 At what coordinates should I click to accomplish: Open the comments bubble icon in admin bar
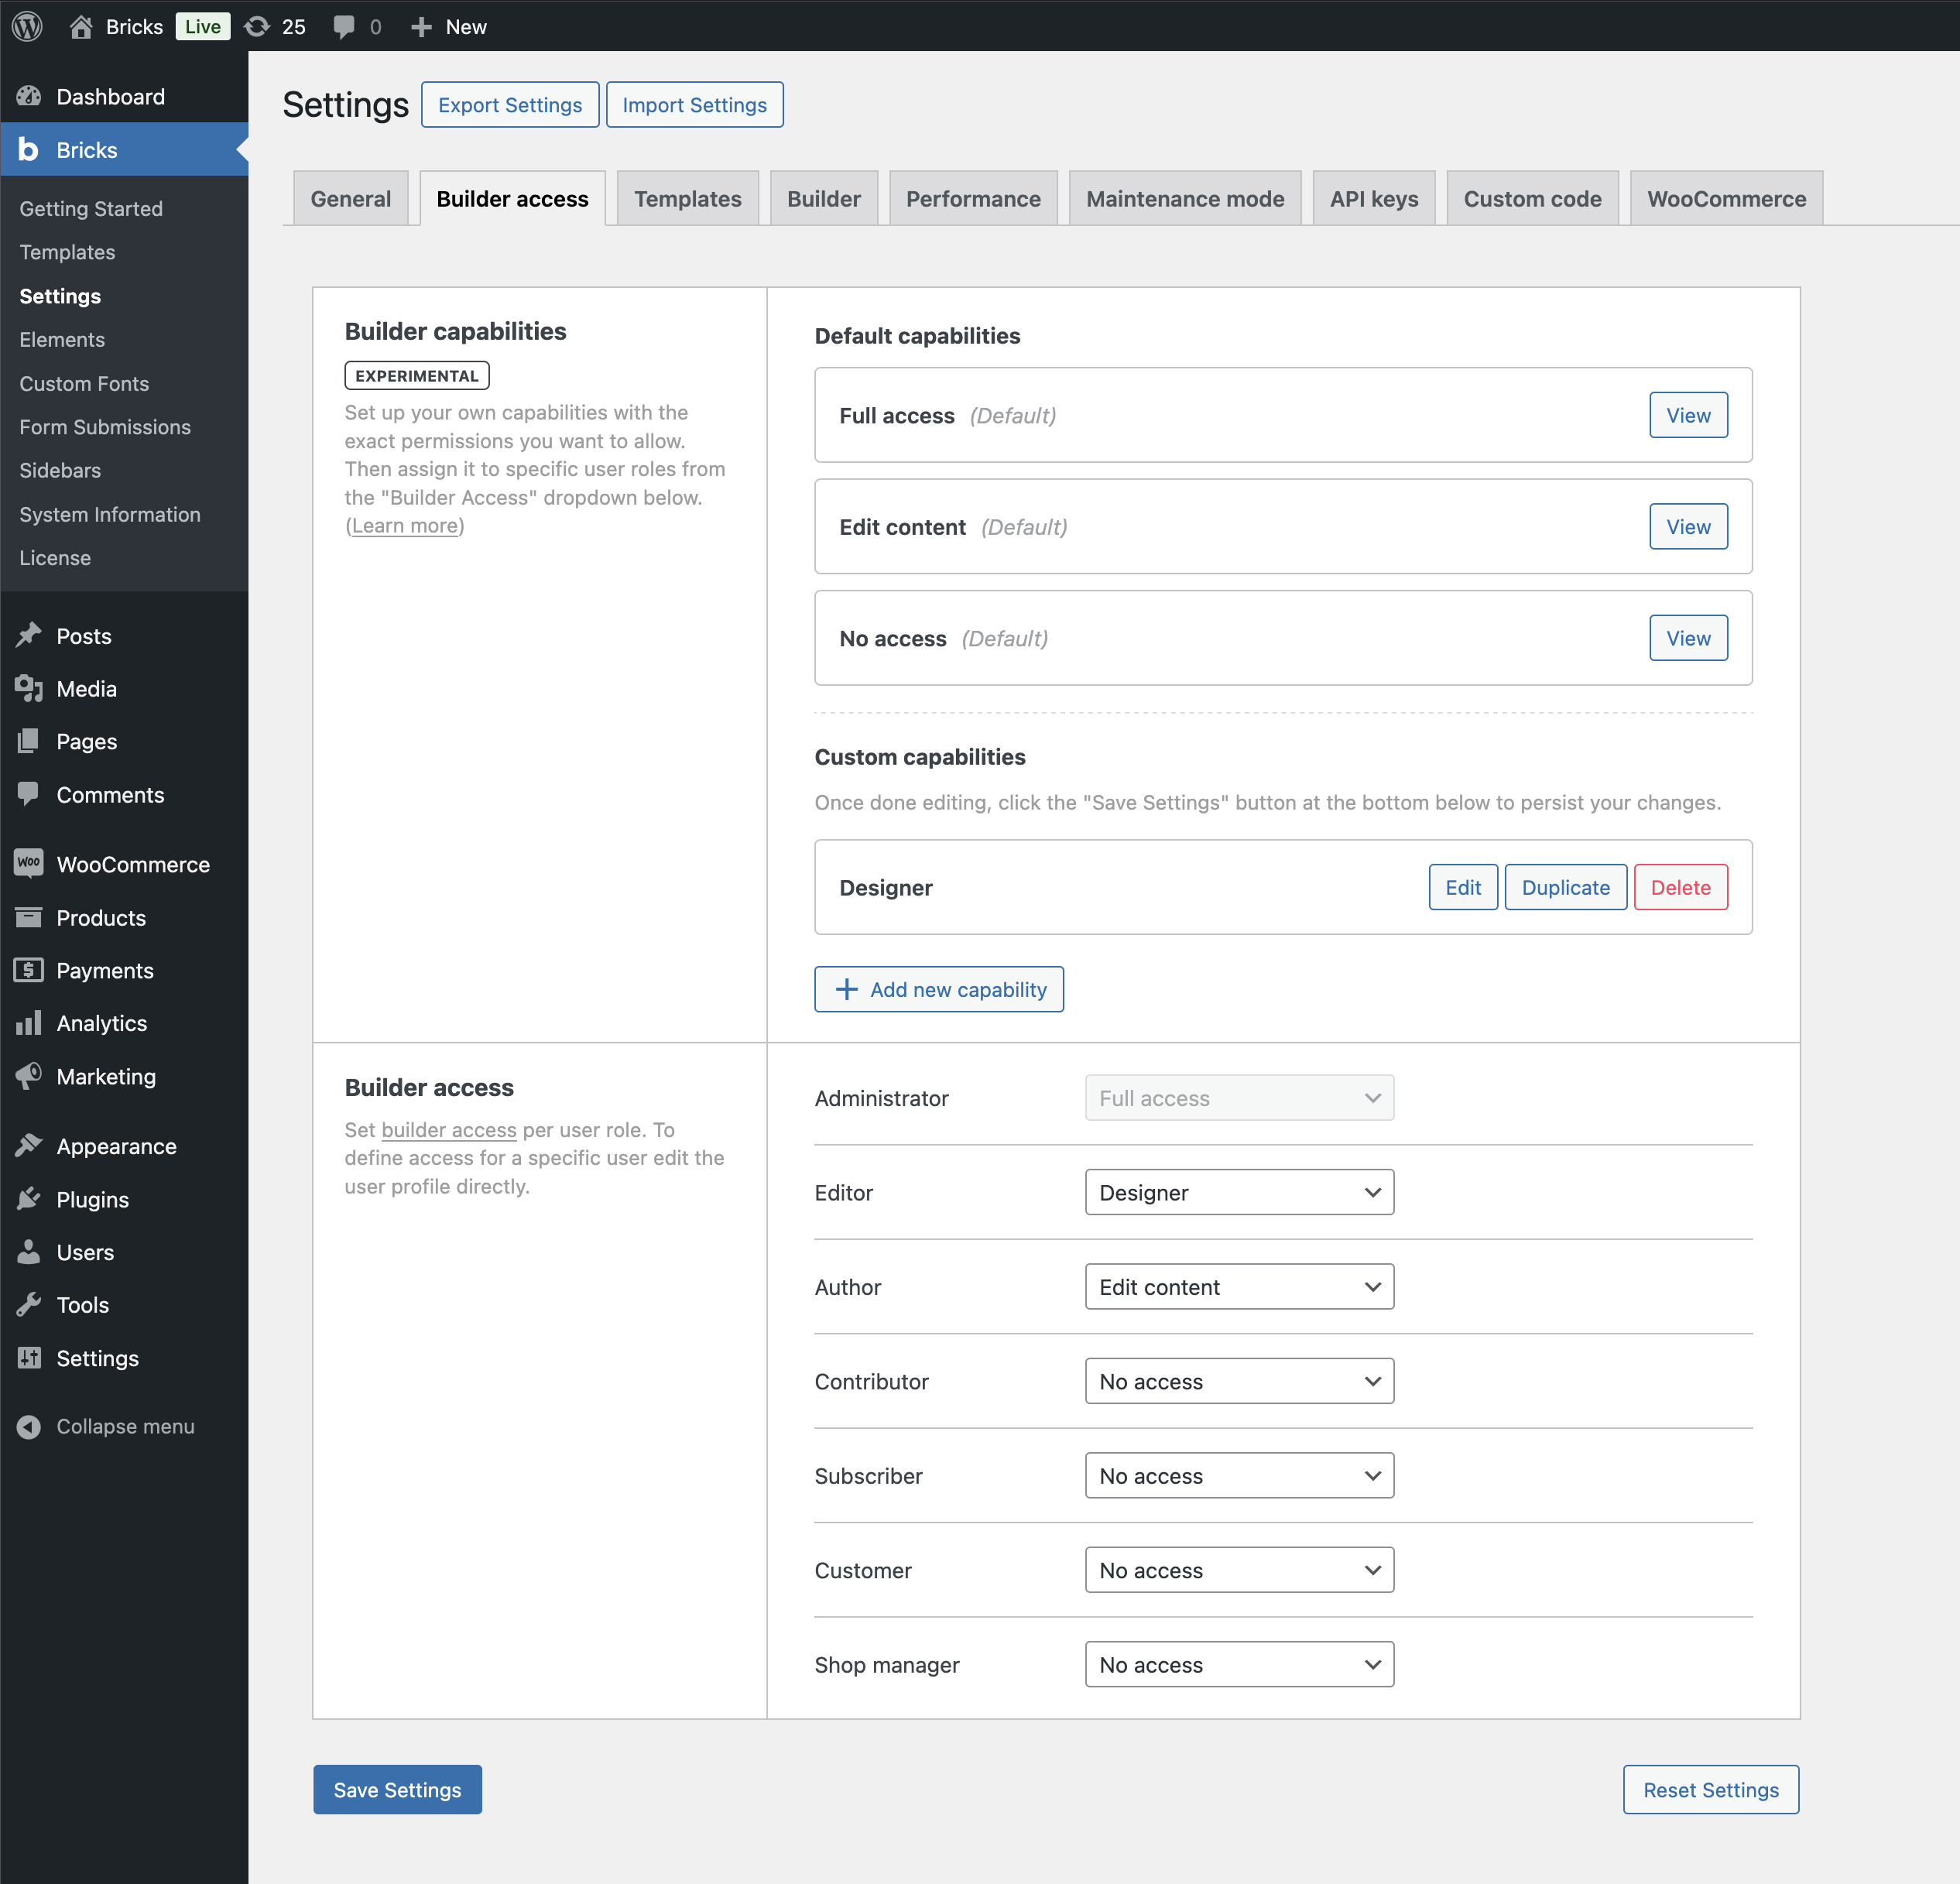tap(343, 26)
